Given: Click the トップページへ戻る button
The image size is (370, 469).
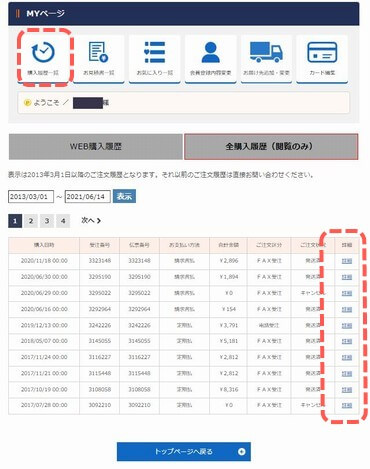Looking at the screenshot, I should [184, 452].
